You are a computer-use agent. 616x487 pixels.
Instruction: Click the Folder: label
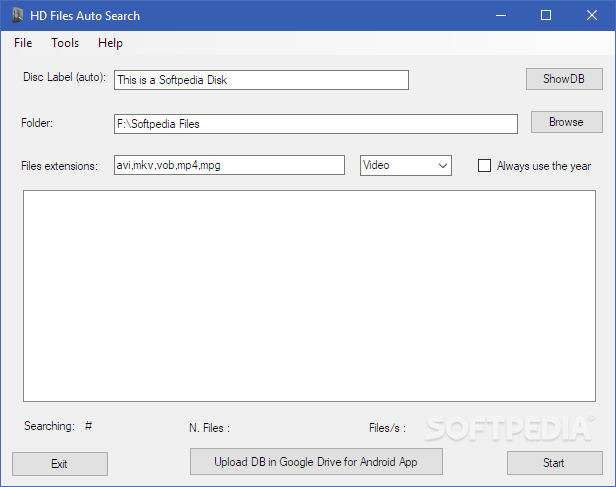click(x=37, y=123)
